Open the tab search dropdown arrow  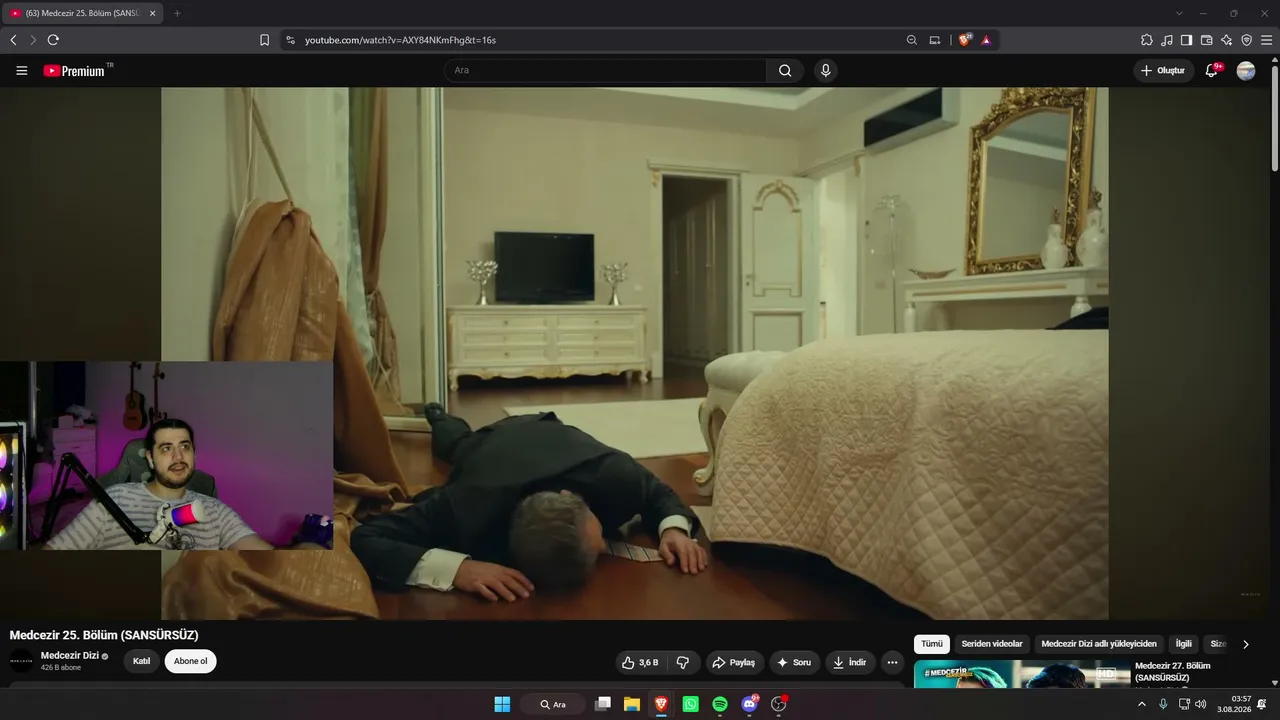(1179, 13)
